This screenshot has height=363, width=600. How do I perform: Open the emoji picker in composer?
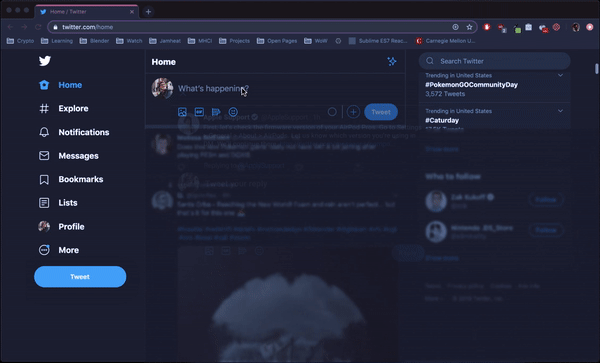click(x=233, y=112)
